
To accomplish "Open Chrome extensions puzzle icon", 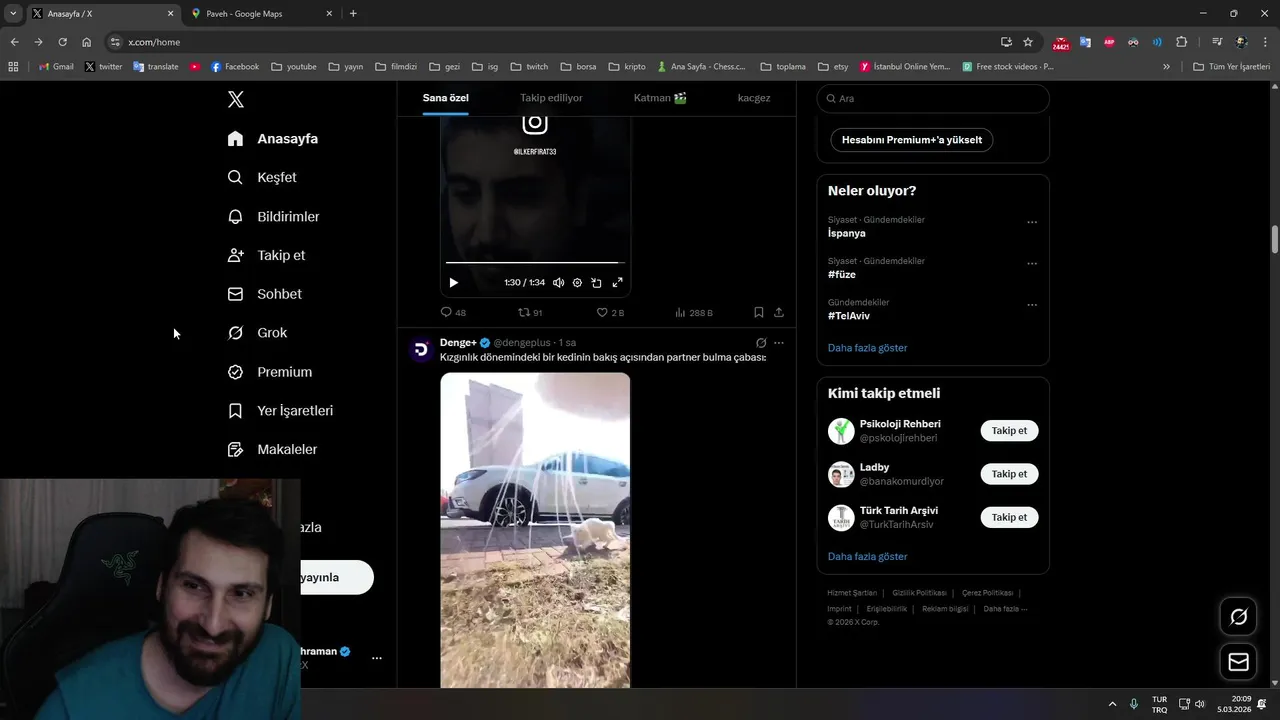I will (x=1181, y=42).
